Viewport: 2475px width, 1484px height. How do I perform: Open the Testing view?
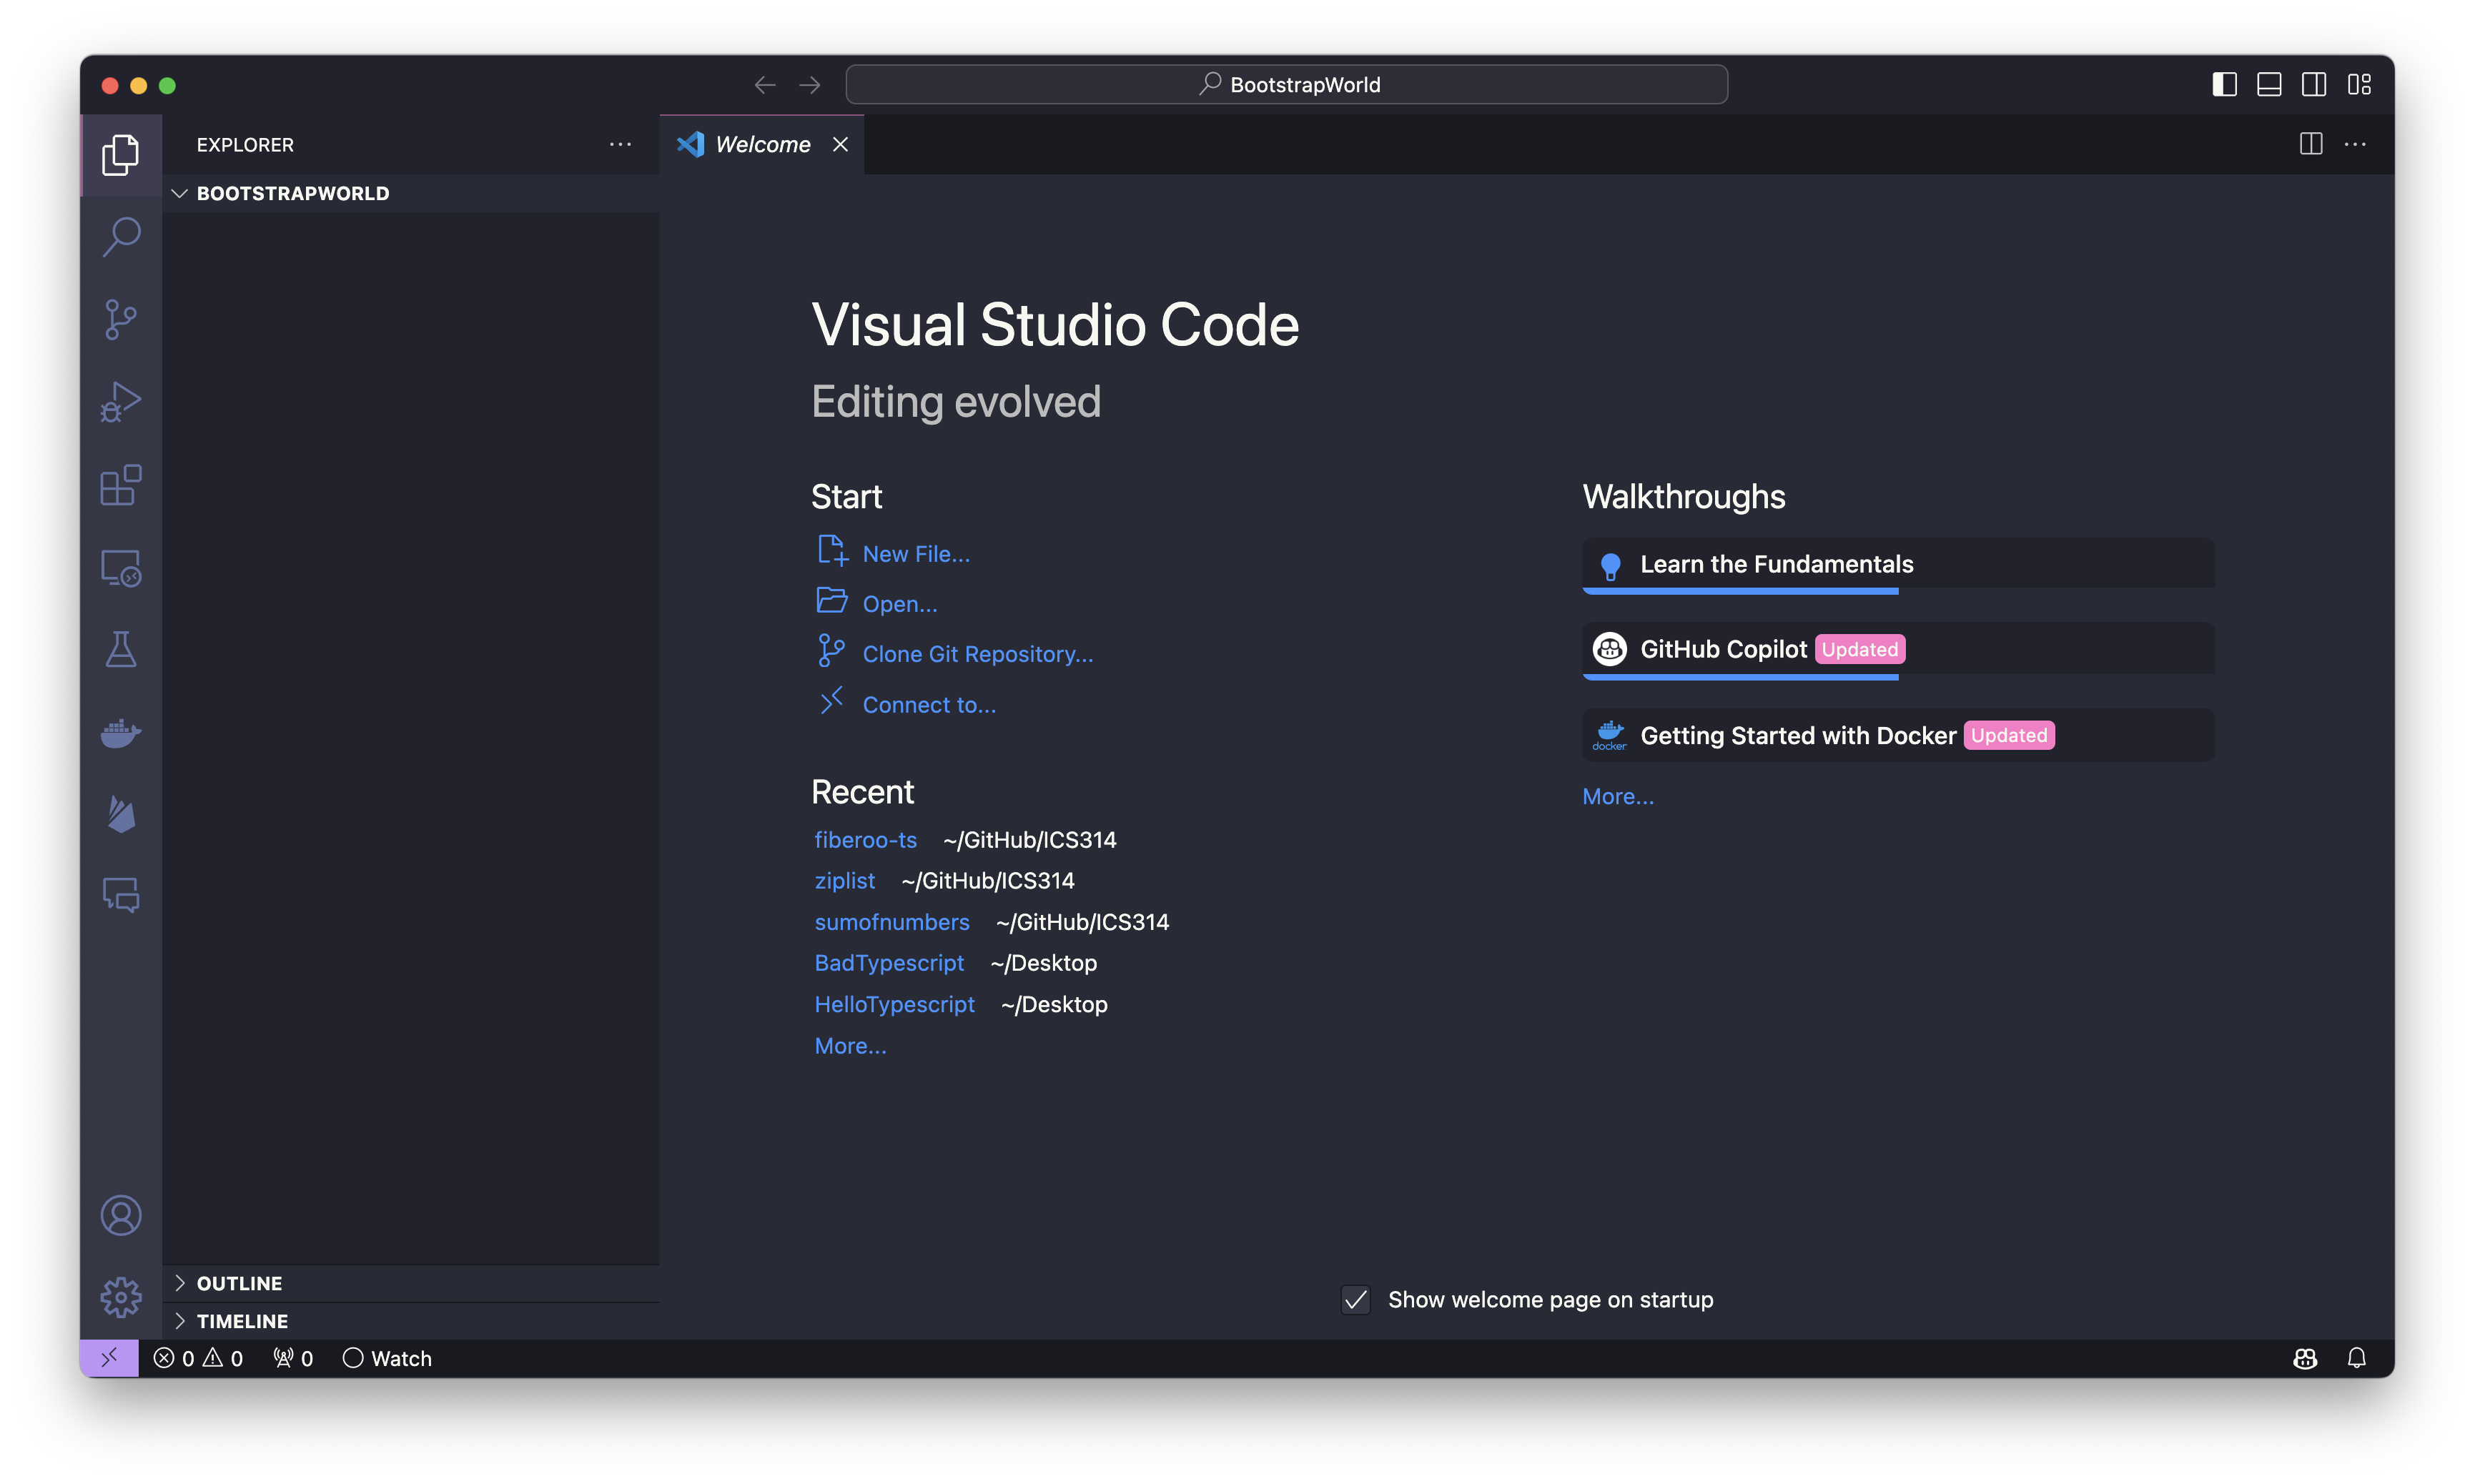point(121,650)
